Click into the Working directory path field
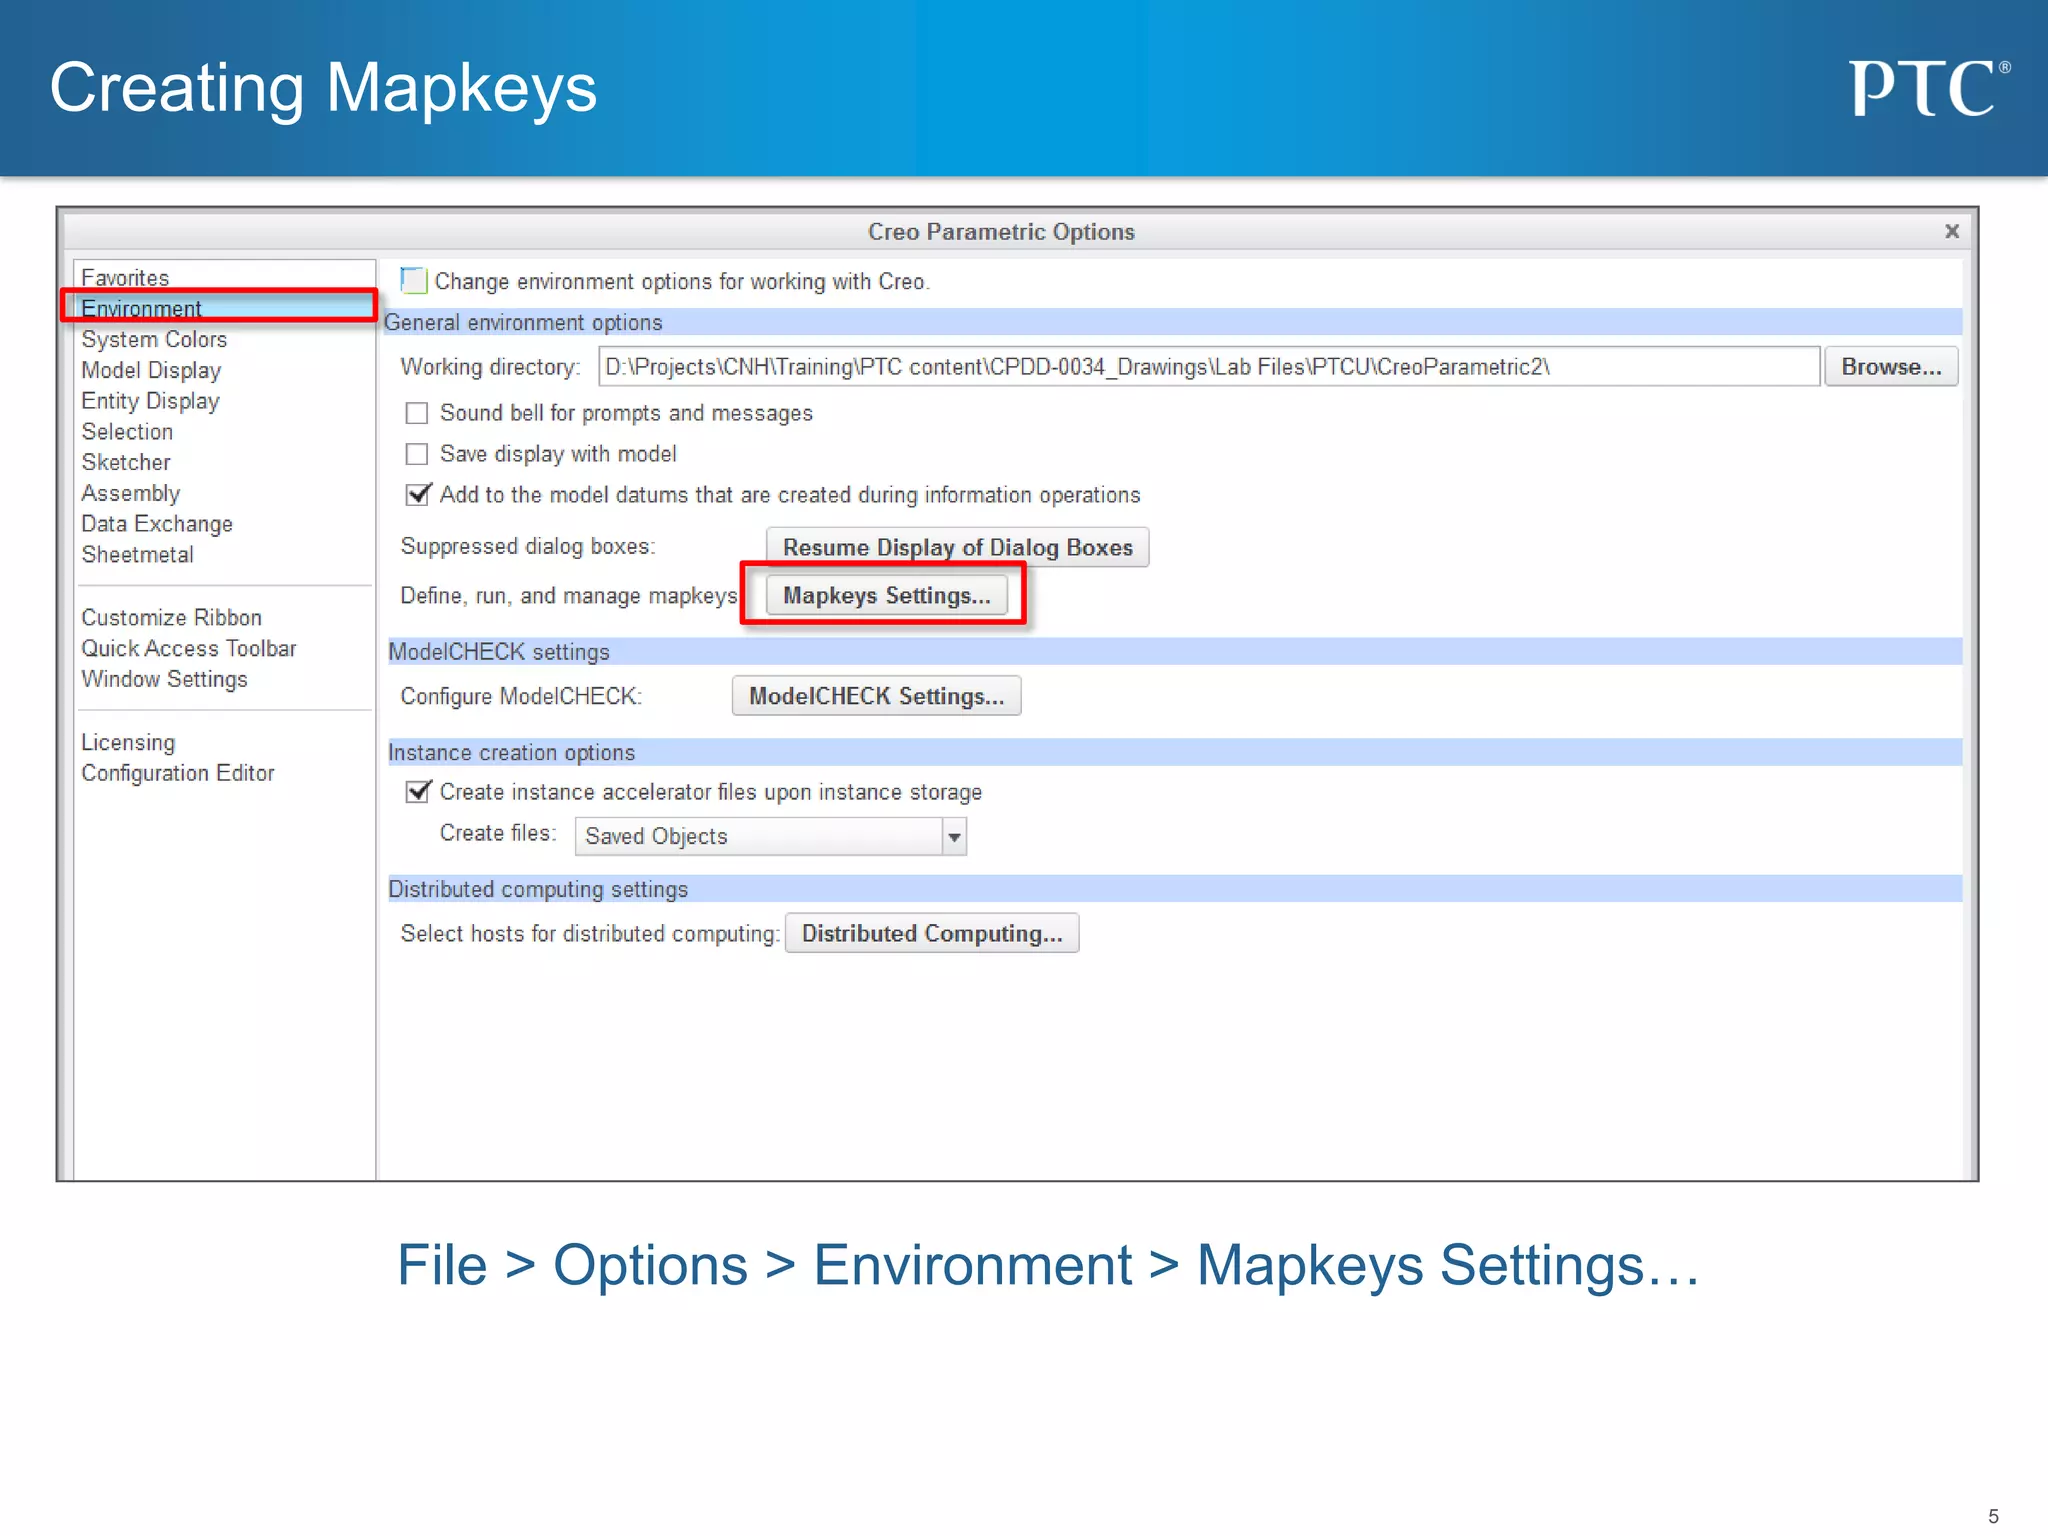The width and height of the screenshot is (2048, 1536). (1208, 367)
